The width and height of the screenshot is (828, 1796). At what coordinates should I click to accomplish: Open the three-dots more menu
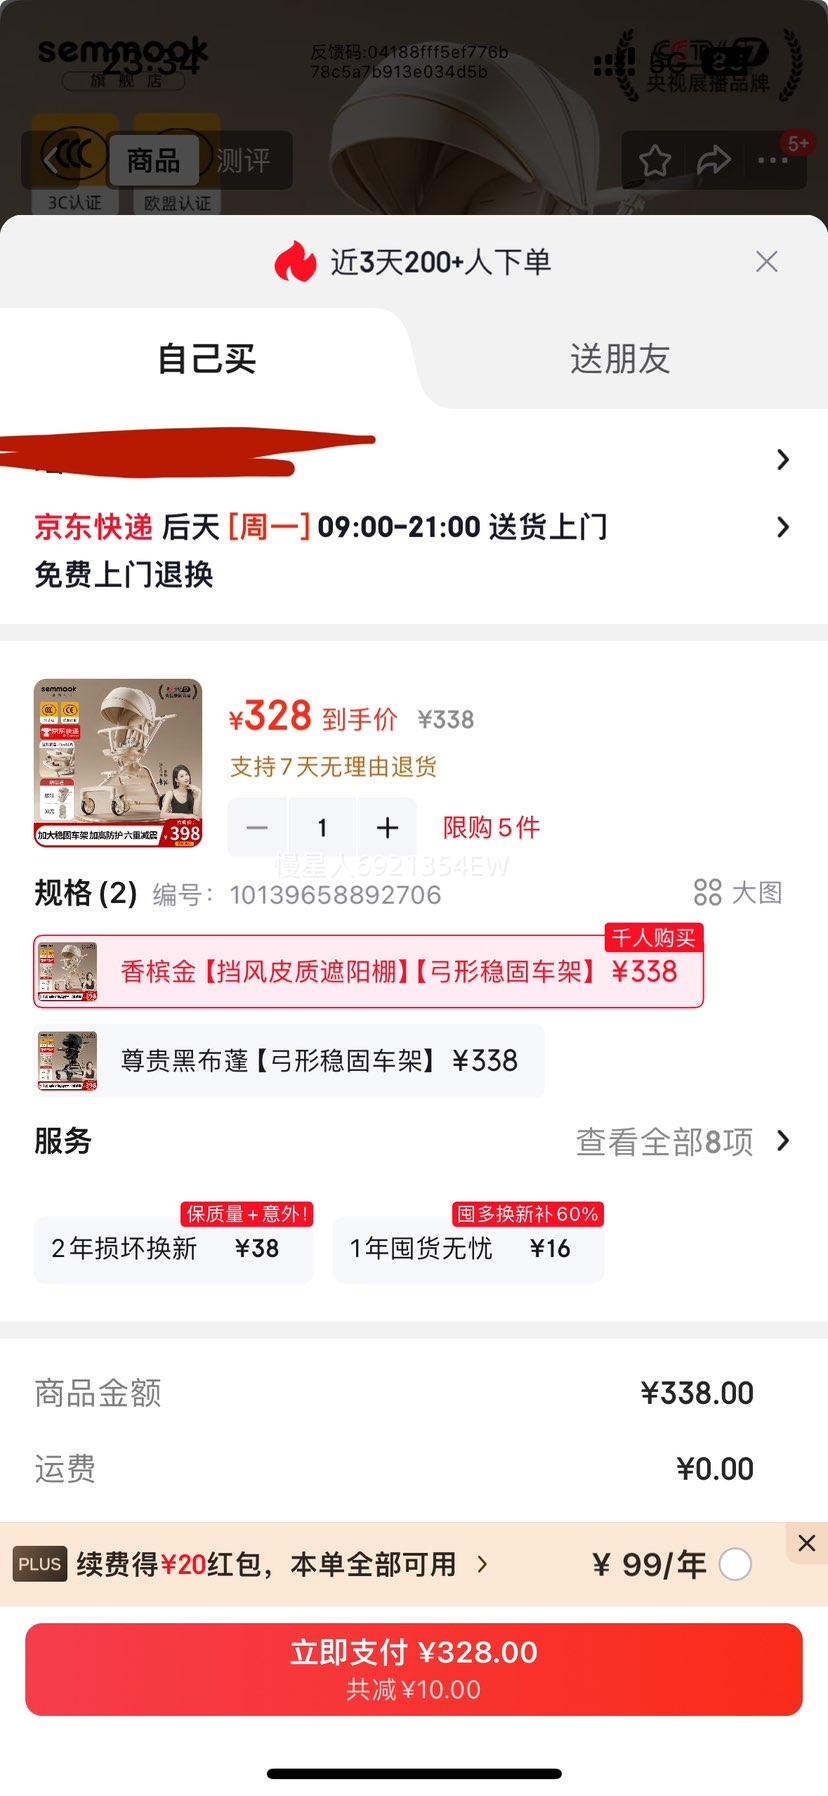(x=772, y=160)
